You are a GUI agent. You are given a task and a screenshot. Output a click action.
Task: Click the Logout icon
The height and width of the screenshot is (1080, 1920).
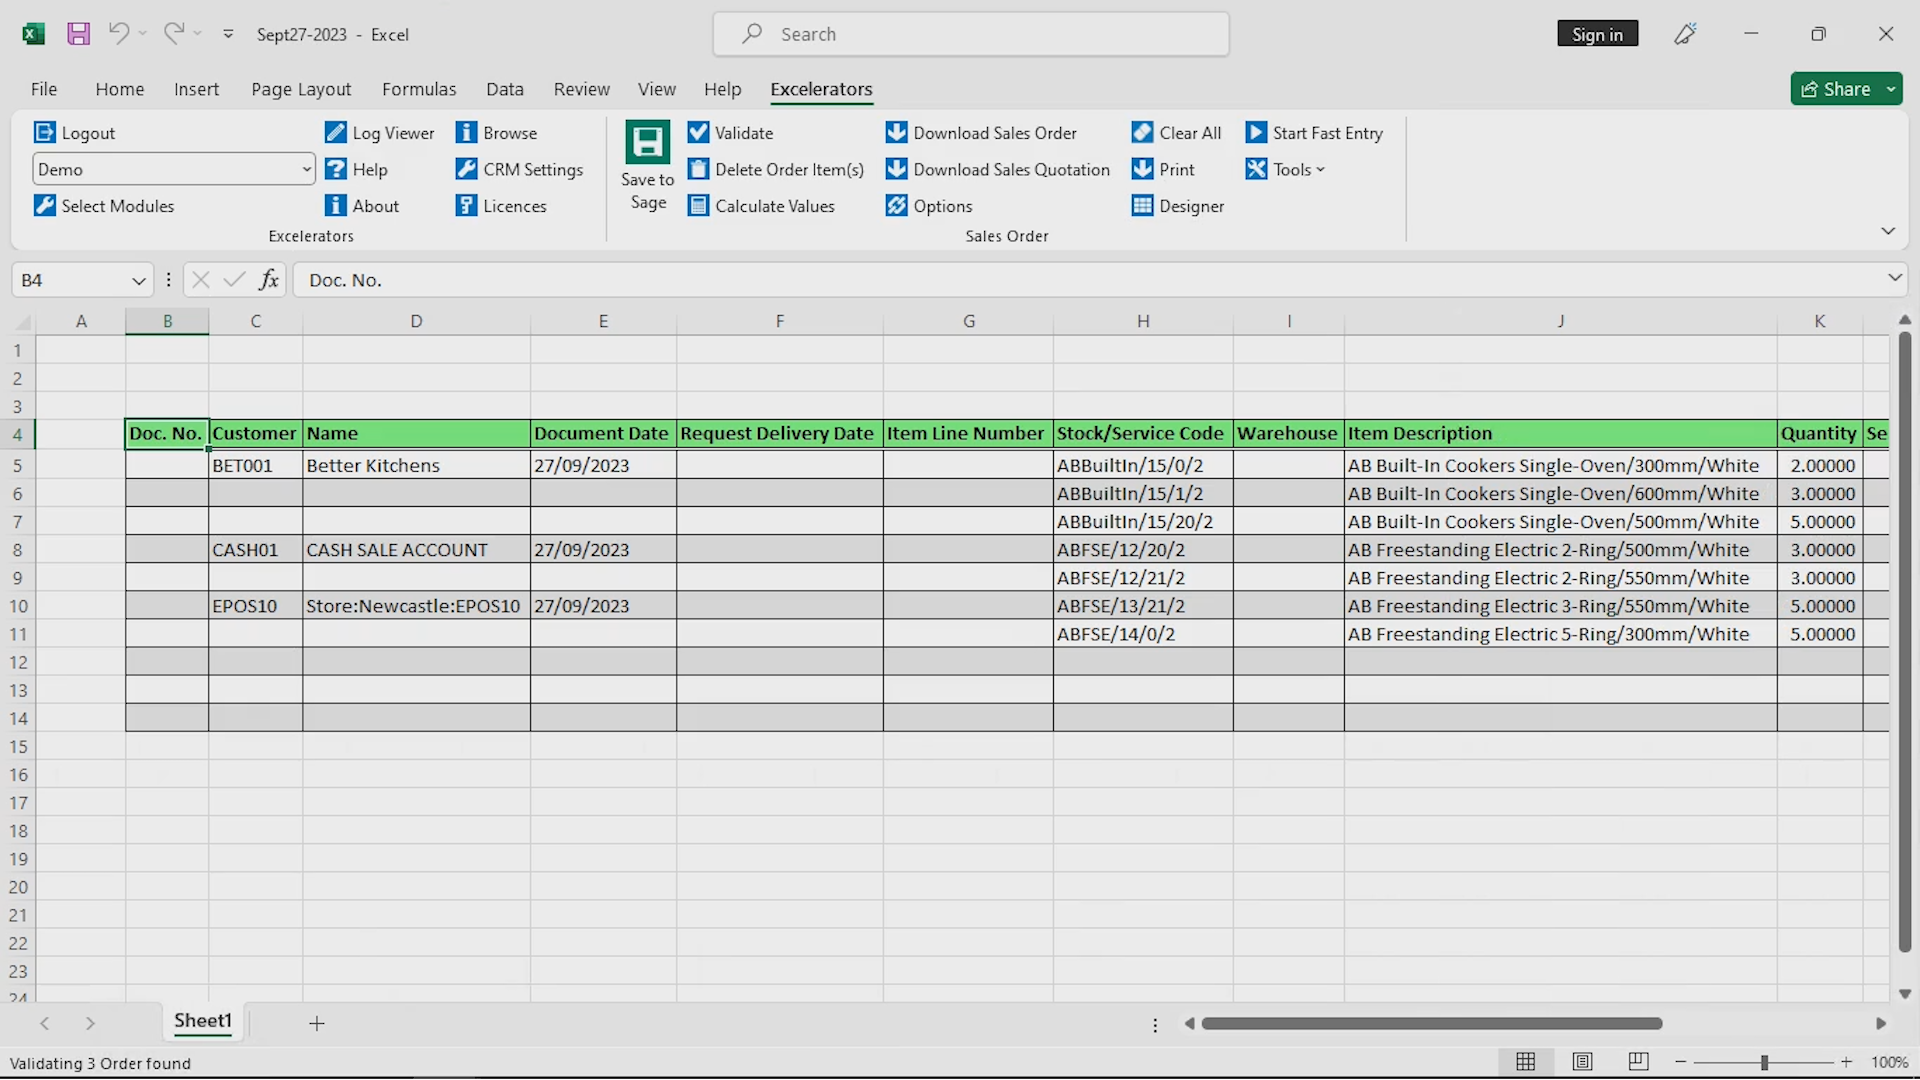[44, 133]
